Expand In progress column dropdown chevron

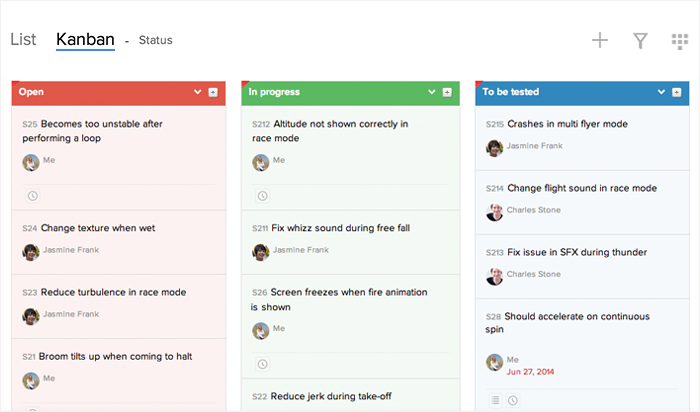432,92
